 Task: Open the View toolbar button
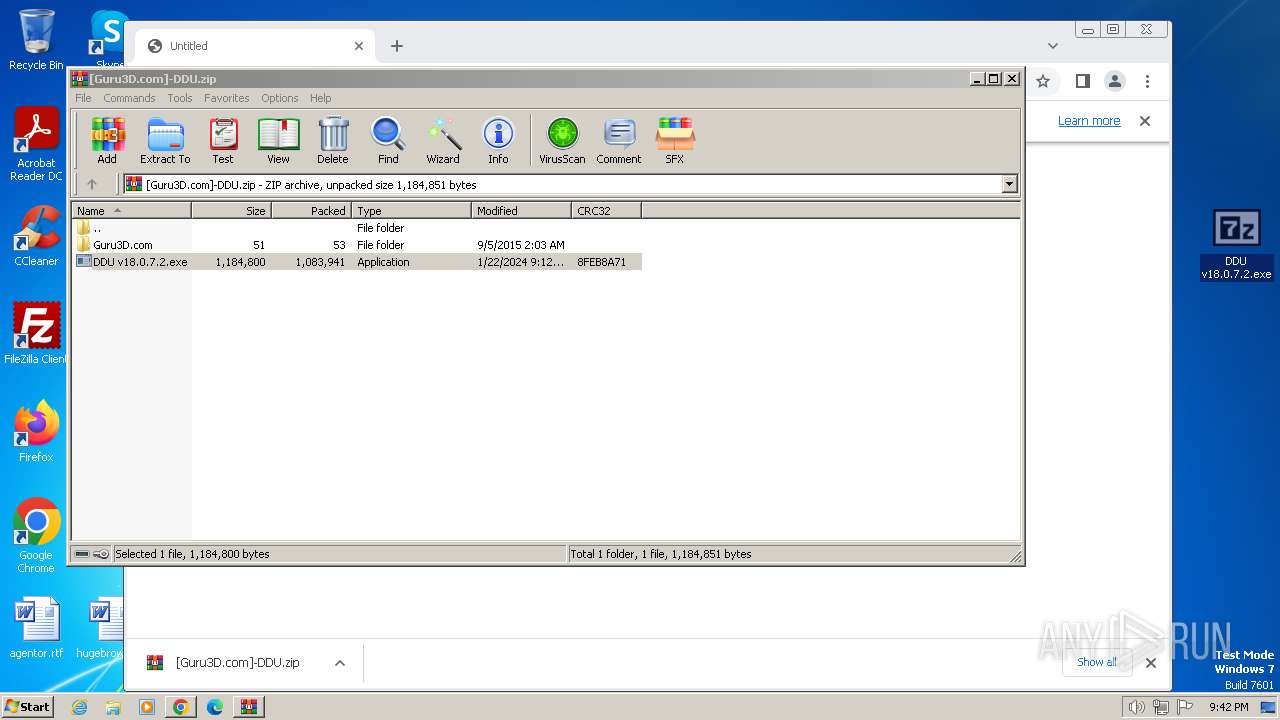click(278, 140)
